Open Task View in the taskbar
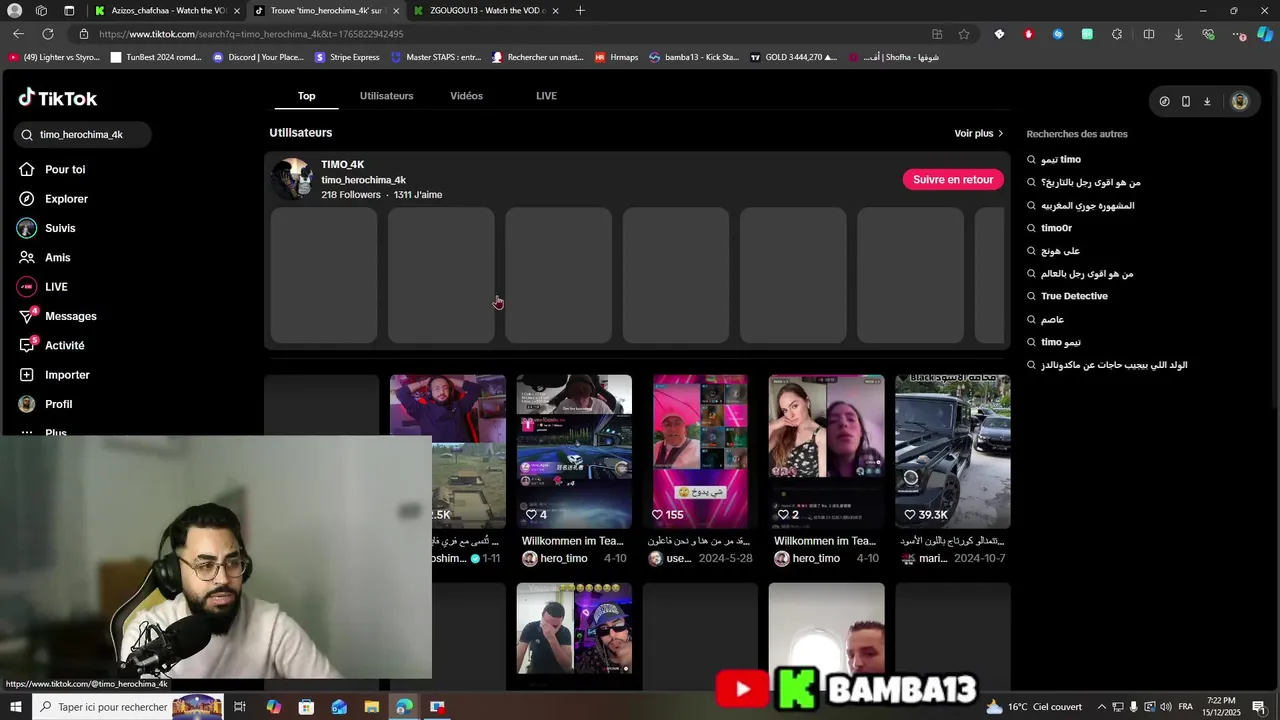The image size is (1280, 720). point(240,707)
